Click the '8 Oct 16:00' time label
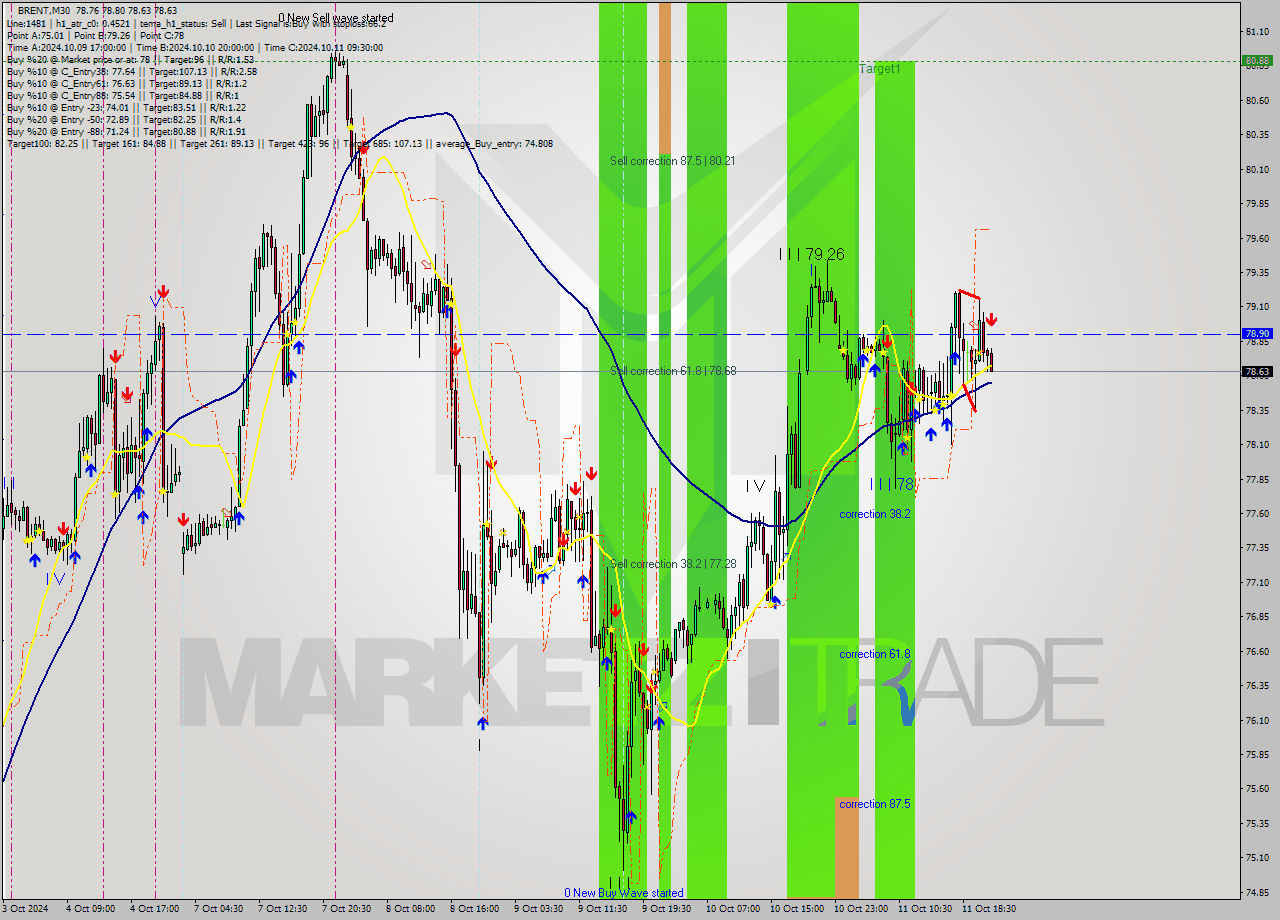Screen dimensions: 1280x920 click(x=474, y=909)
